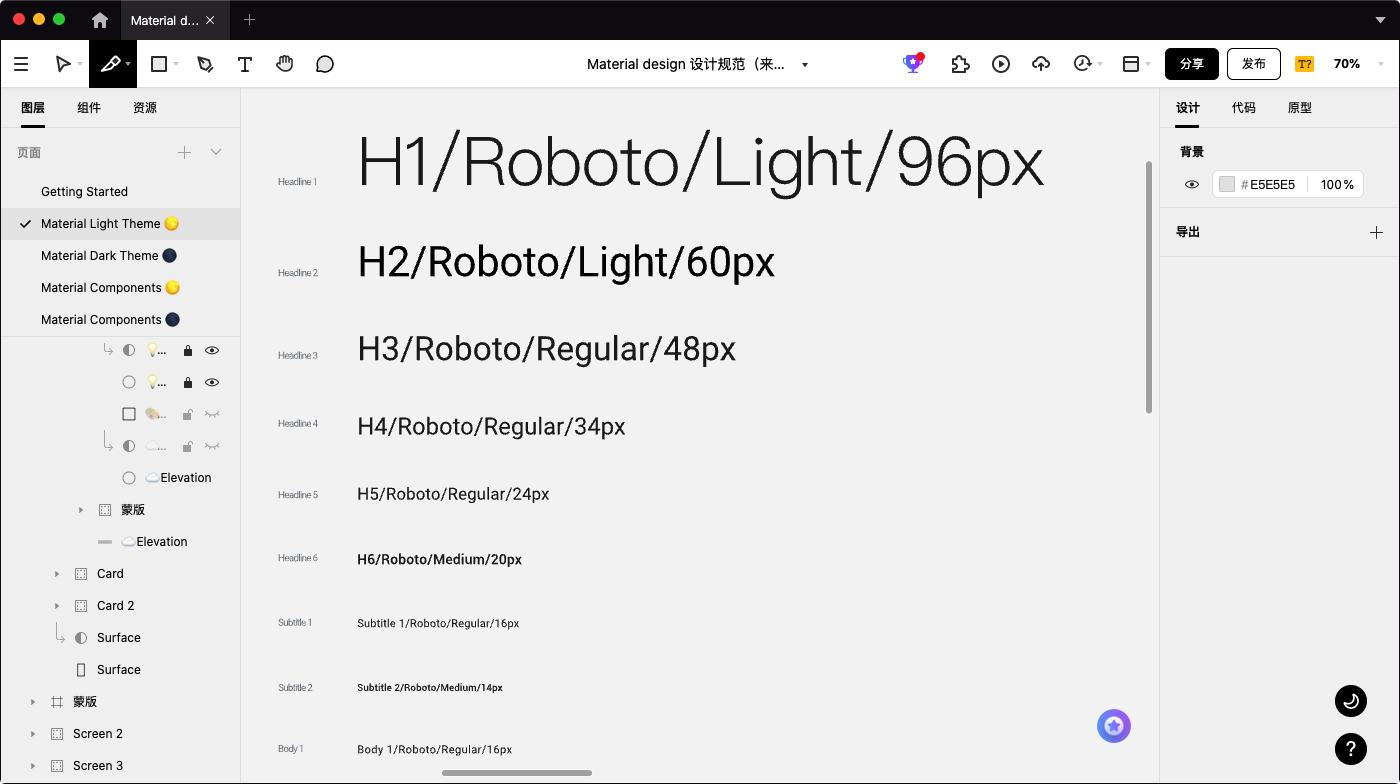Click the background opacity 100% field

pos(1337,184)
